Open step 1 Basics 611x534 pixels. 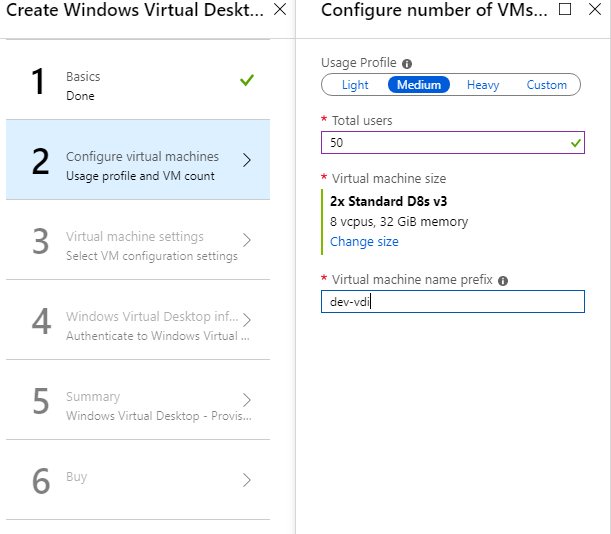(x=138, y=80)
